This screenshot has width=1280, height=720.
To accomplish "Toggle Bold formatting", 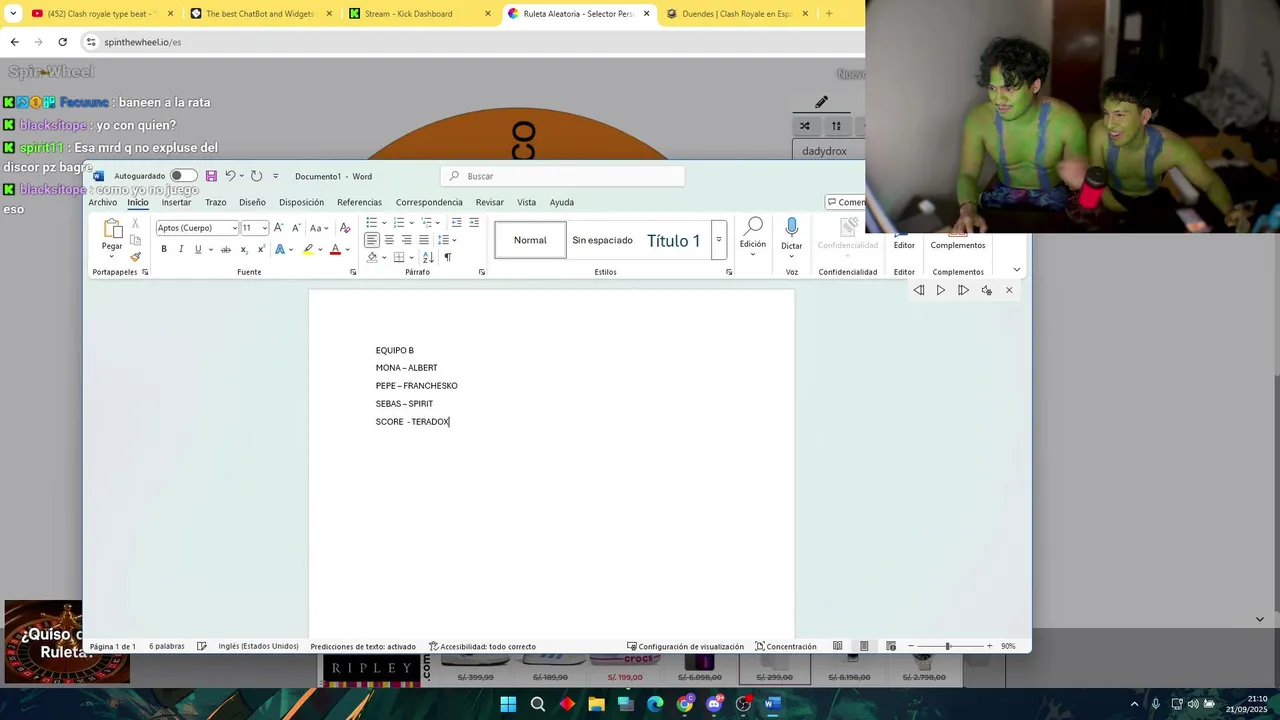I will [164, 249].
